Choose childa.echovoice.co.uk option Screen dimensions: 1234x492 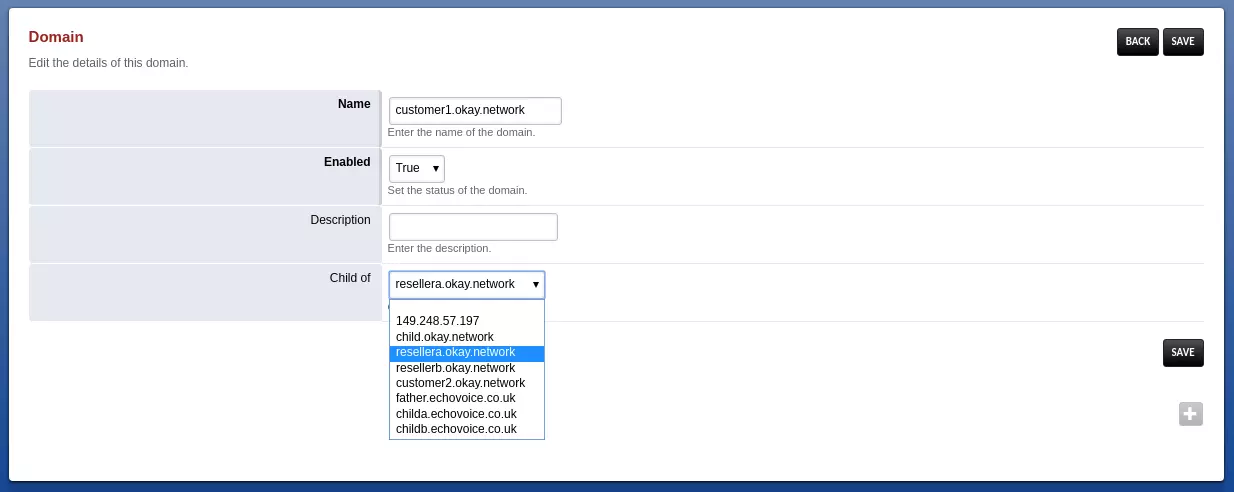click(x=467, y=414)
